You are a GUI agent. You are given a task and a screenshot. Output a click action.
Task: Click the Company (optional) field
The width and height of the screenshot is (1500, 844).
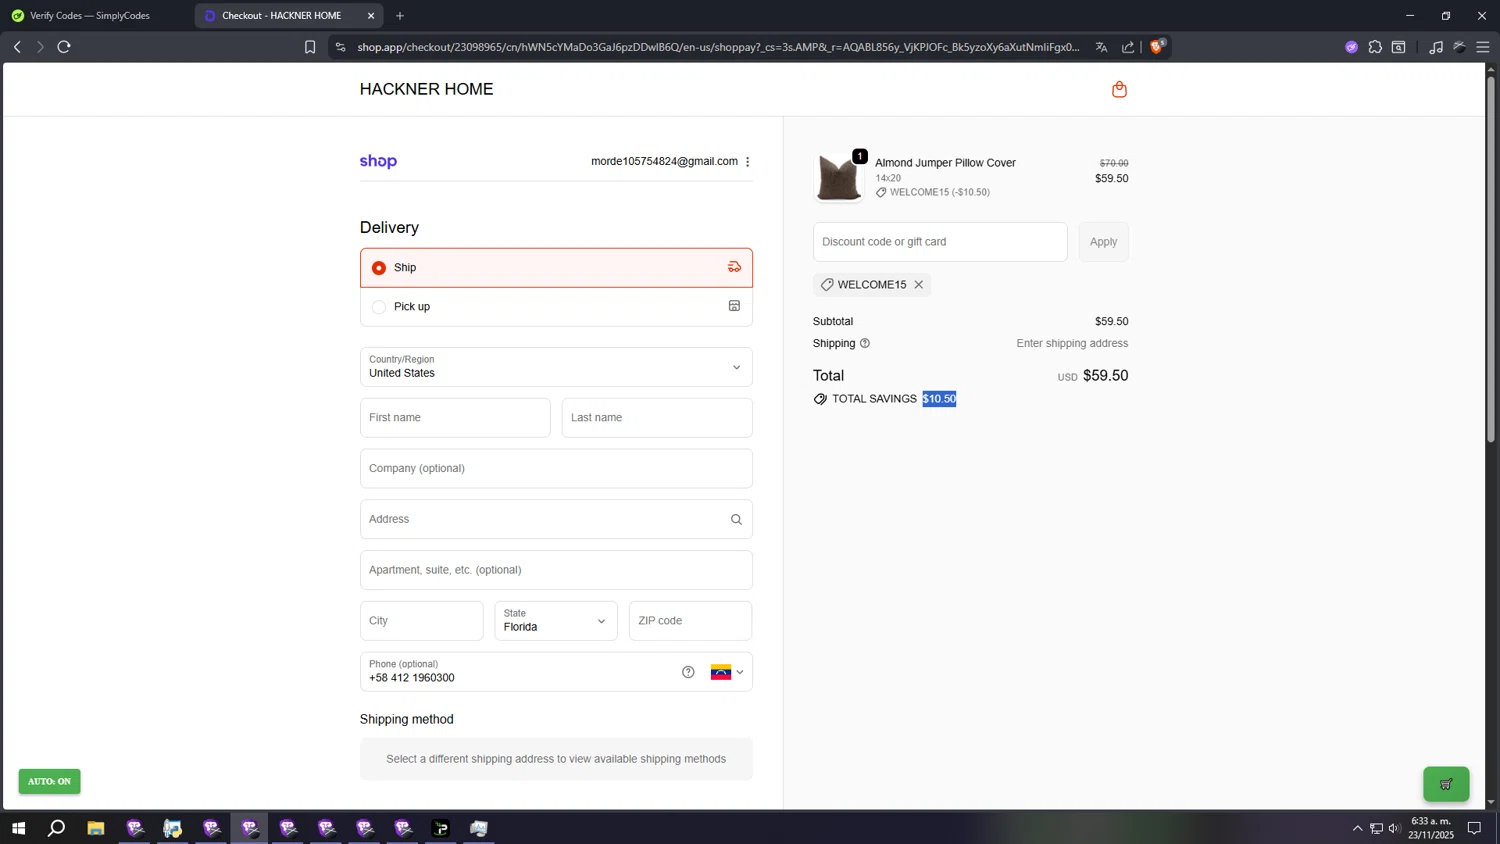tap(556, 469)
